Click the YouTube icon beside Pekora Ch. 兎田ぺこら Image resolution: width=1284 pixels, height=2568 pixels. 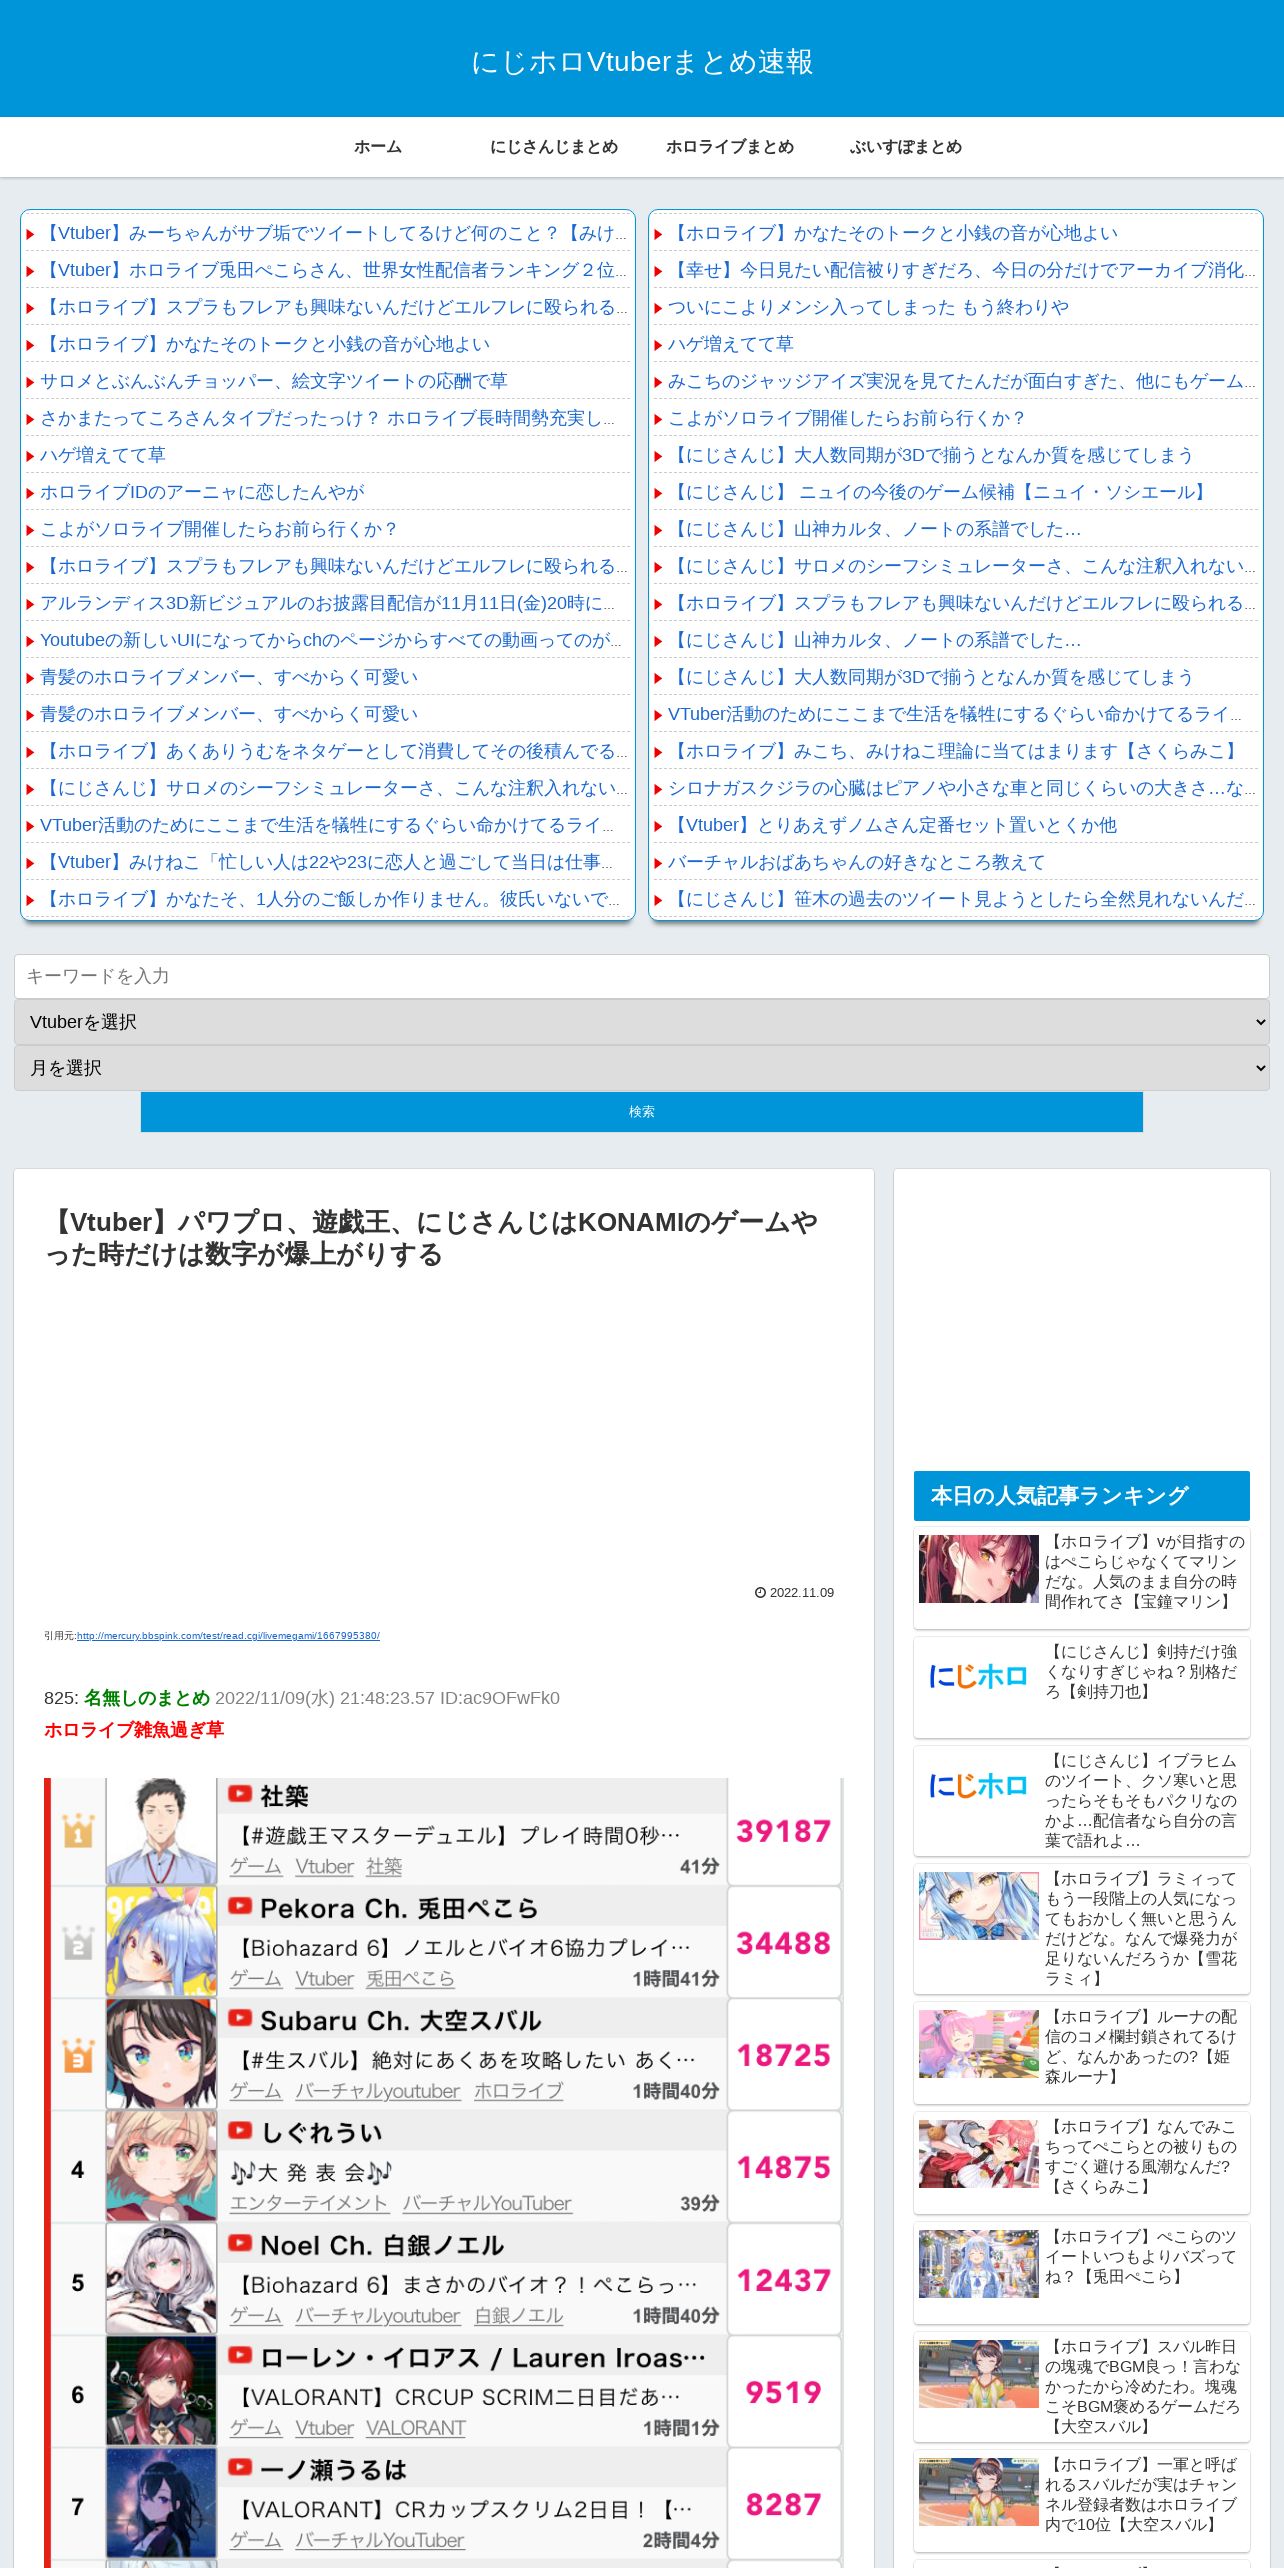point(240,1906)
